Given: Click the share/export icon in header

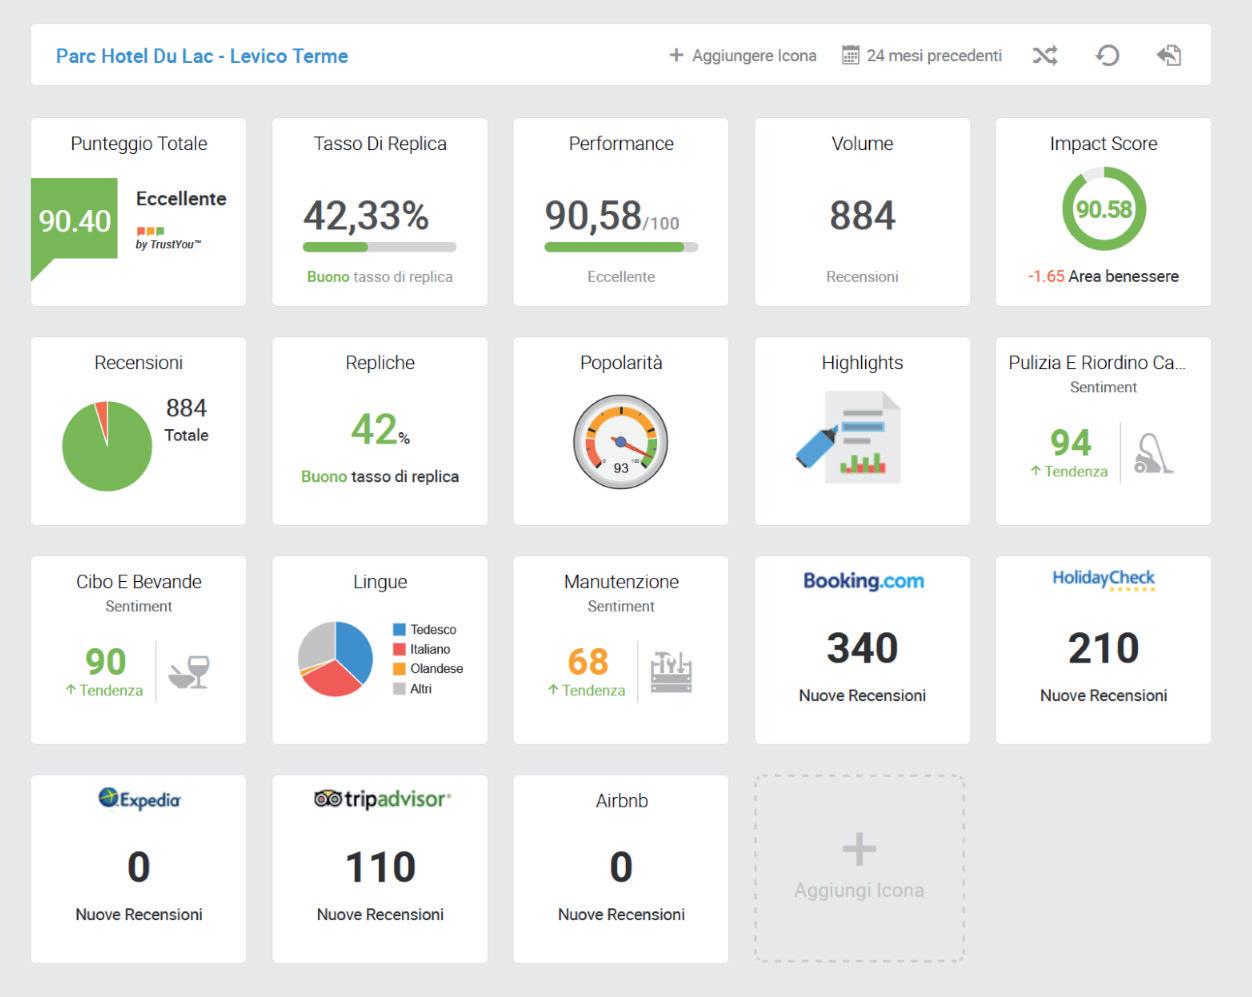Looking at the screenshot, I should [x=1169, y=55].
